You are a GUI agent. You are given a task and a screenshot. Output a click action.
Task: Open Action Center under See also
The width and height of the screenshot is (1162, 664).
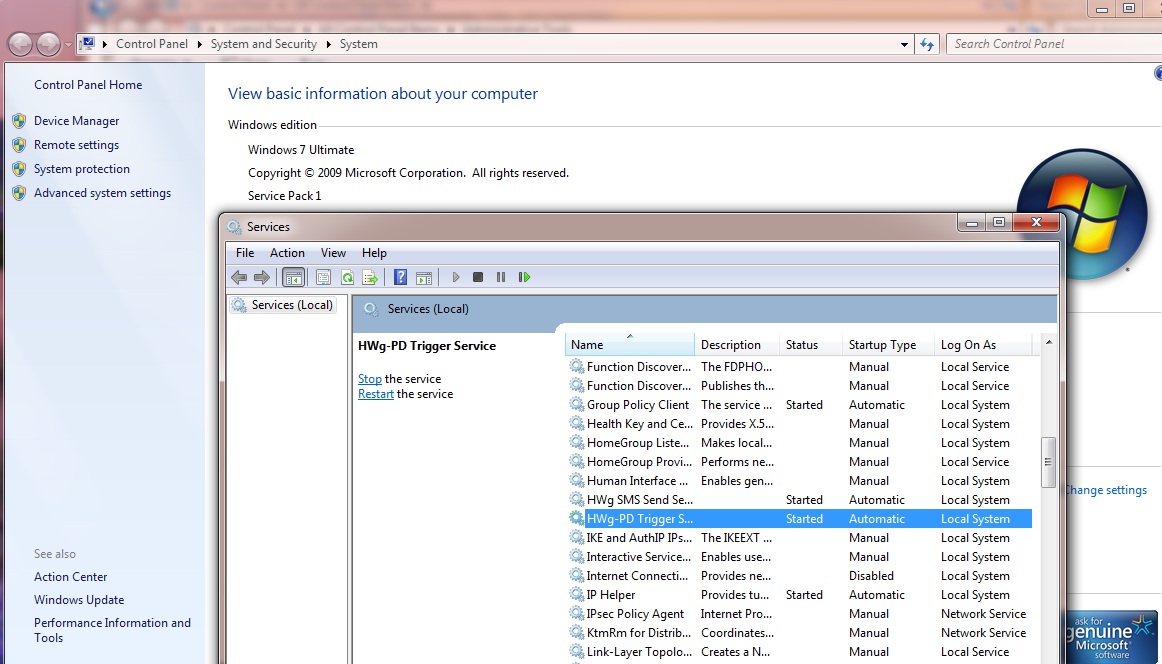click(x=70, y=577)
